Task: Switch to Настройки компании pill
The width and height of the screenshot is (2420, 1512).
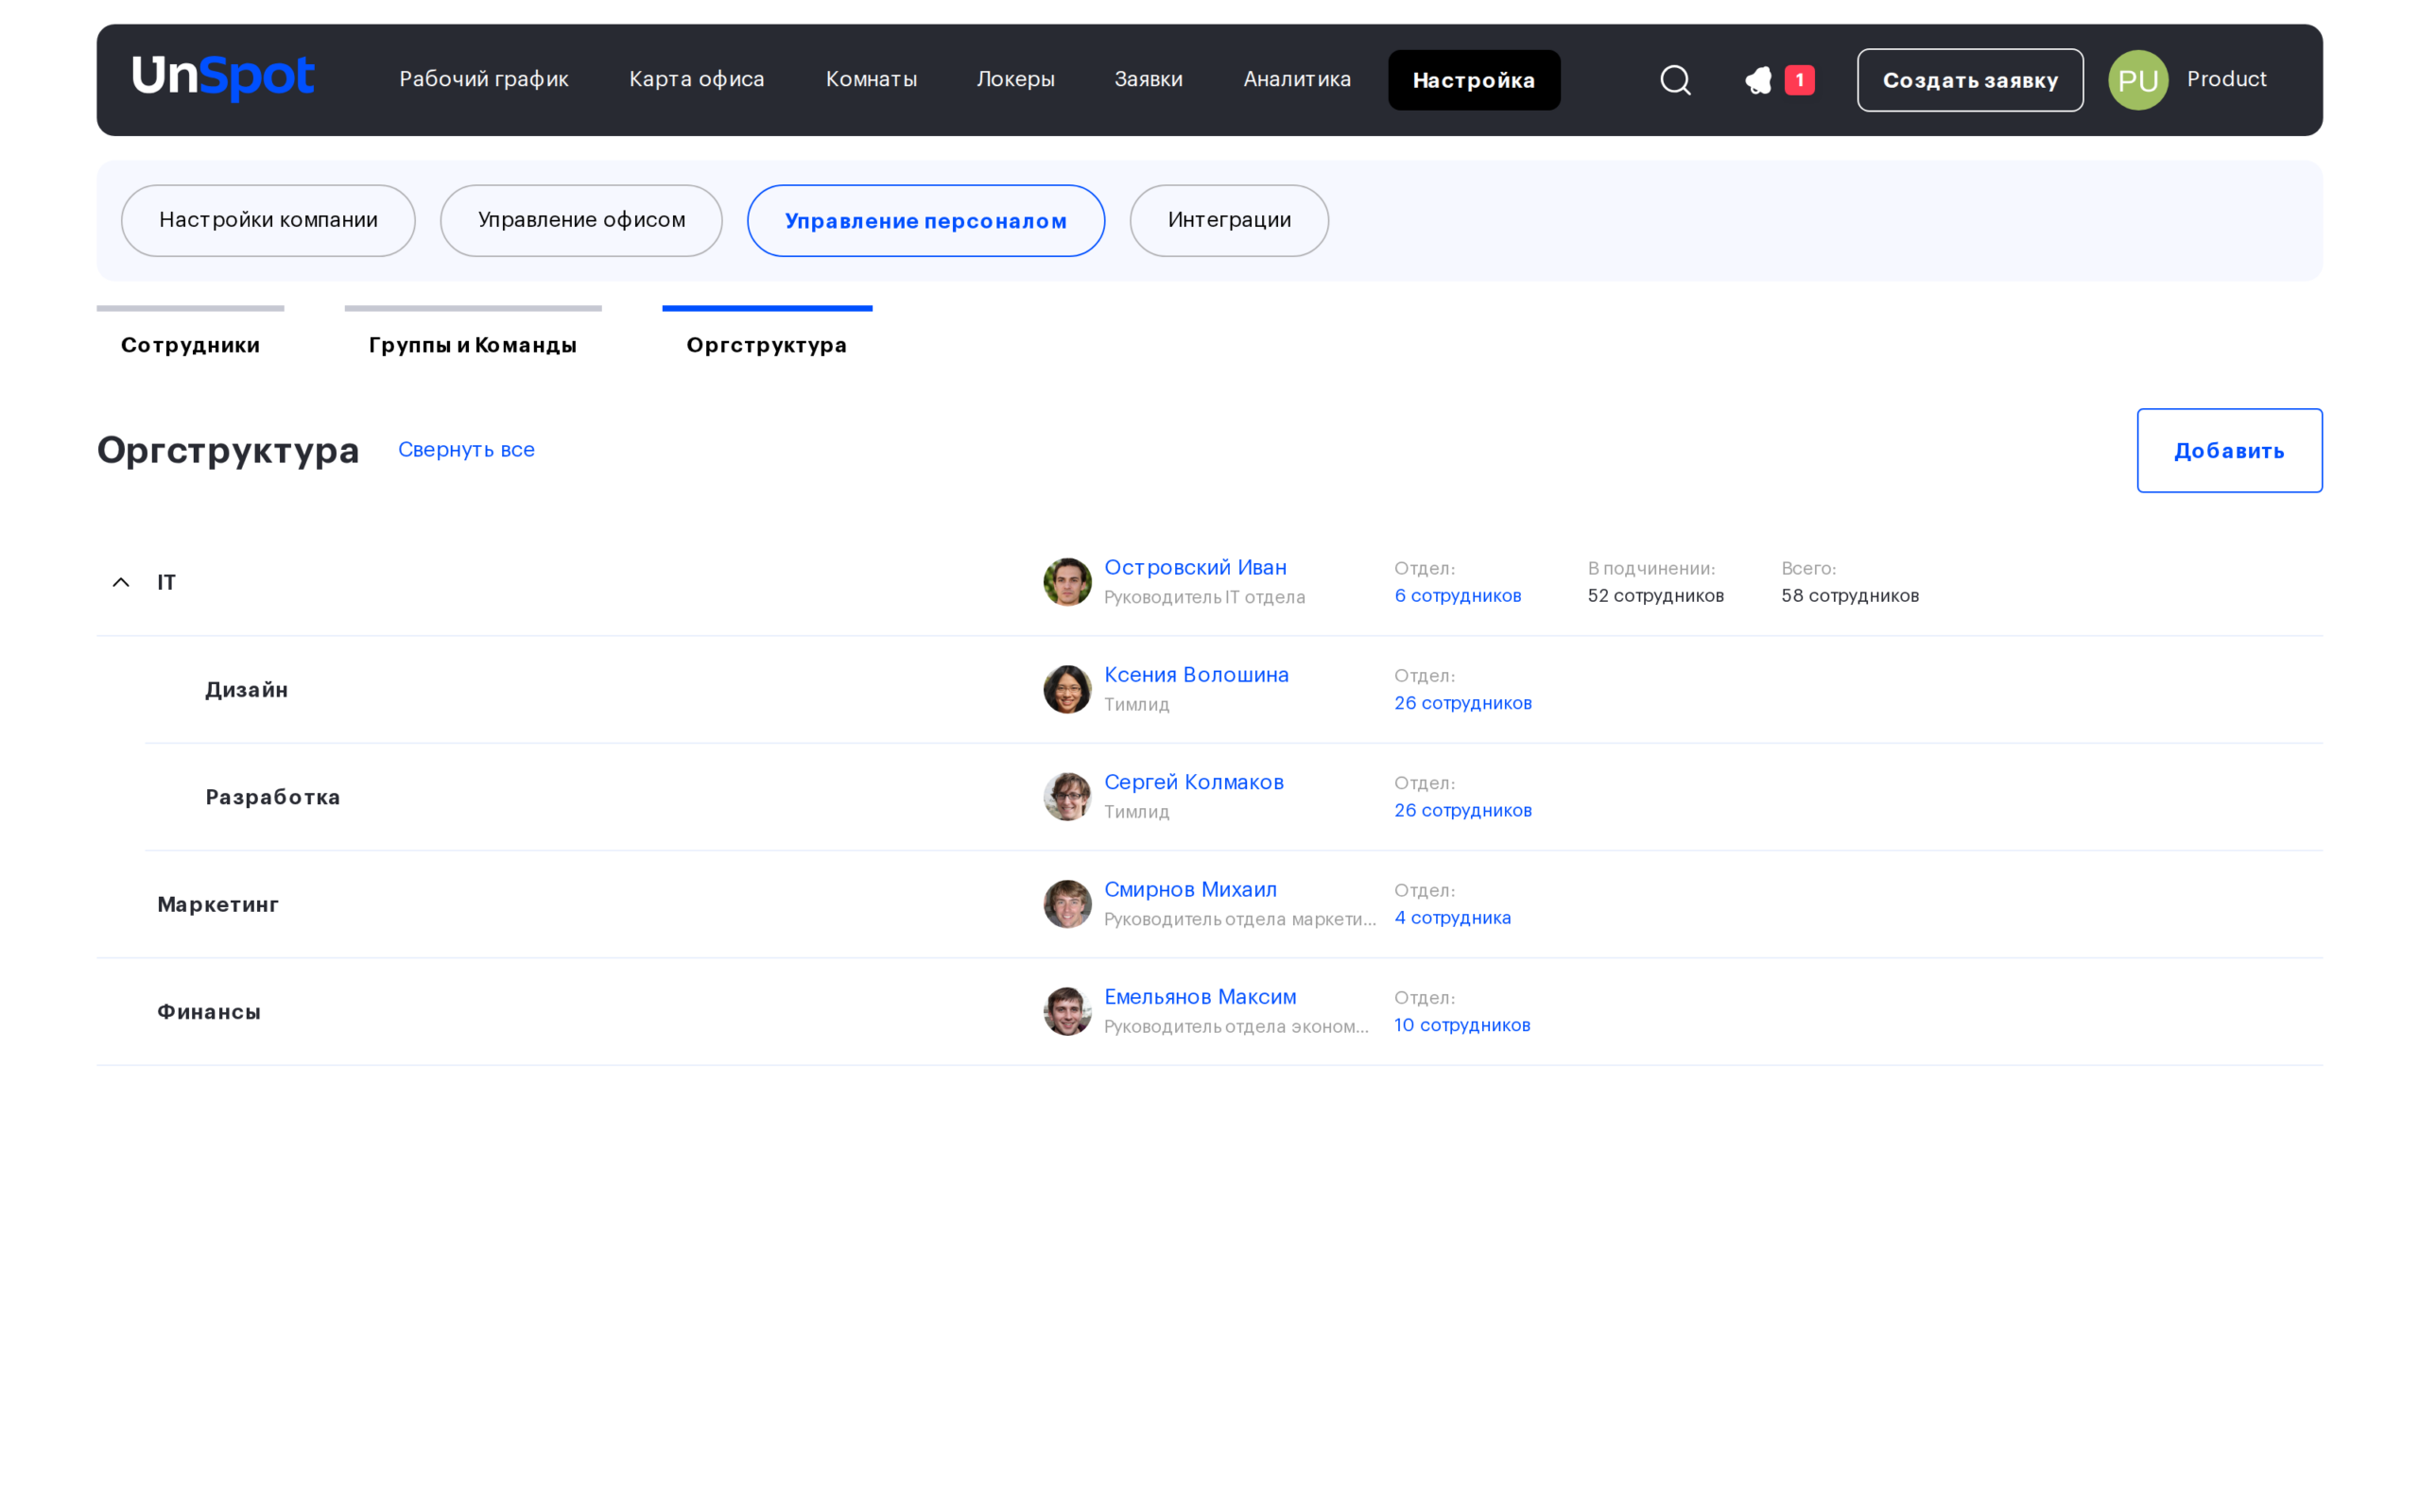Action: click(268, 220)
